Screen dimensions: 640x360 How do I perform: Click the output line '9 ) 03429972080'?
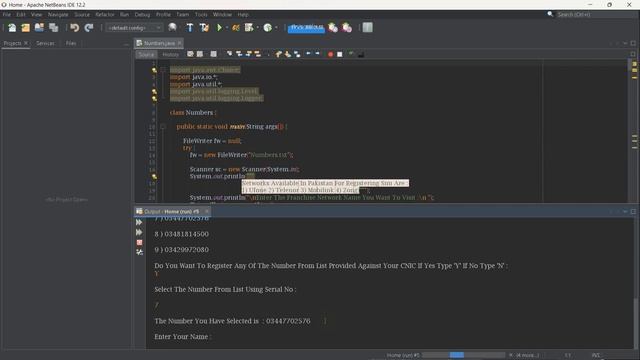(x=182, y=250)
